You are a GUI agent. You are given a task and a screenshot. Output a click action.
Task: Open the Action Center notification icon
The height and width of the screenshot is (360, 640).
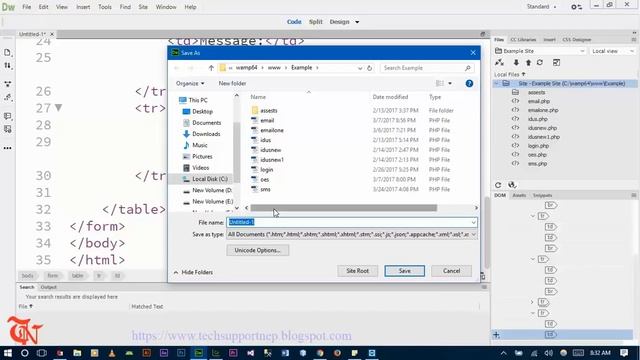point(624,353)
